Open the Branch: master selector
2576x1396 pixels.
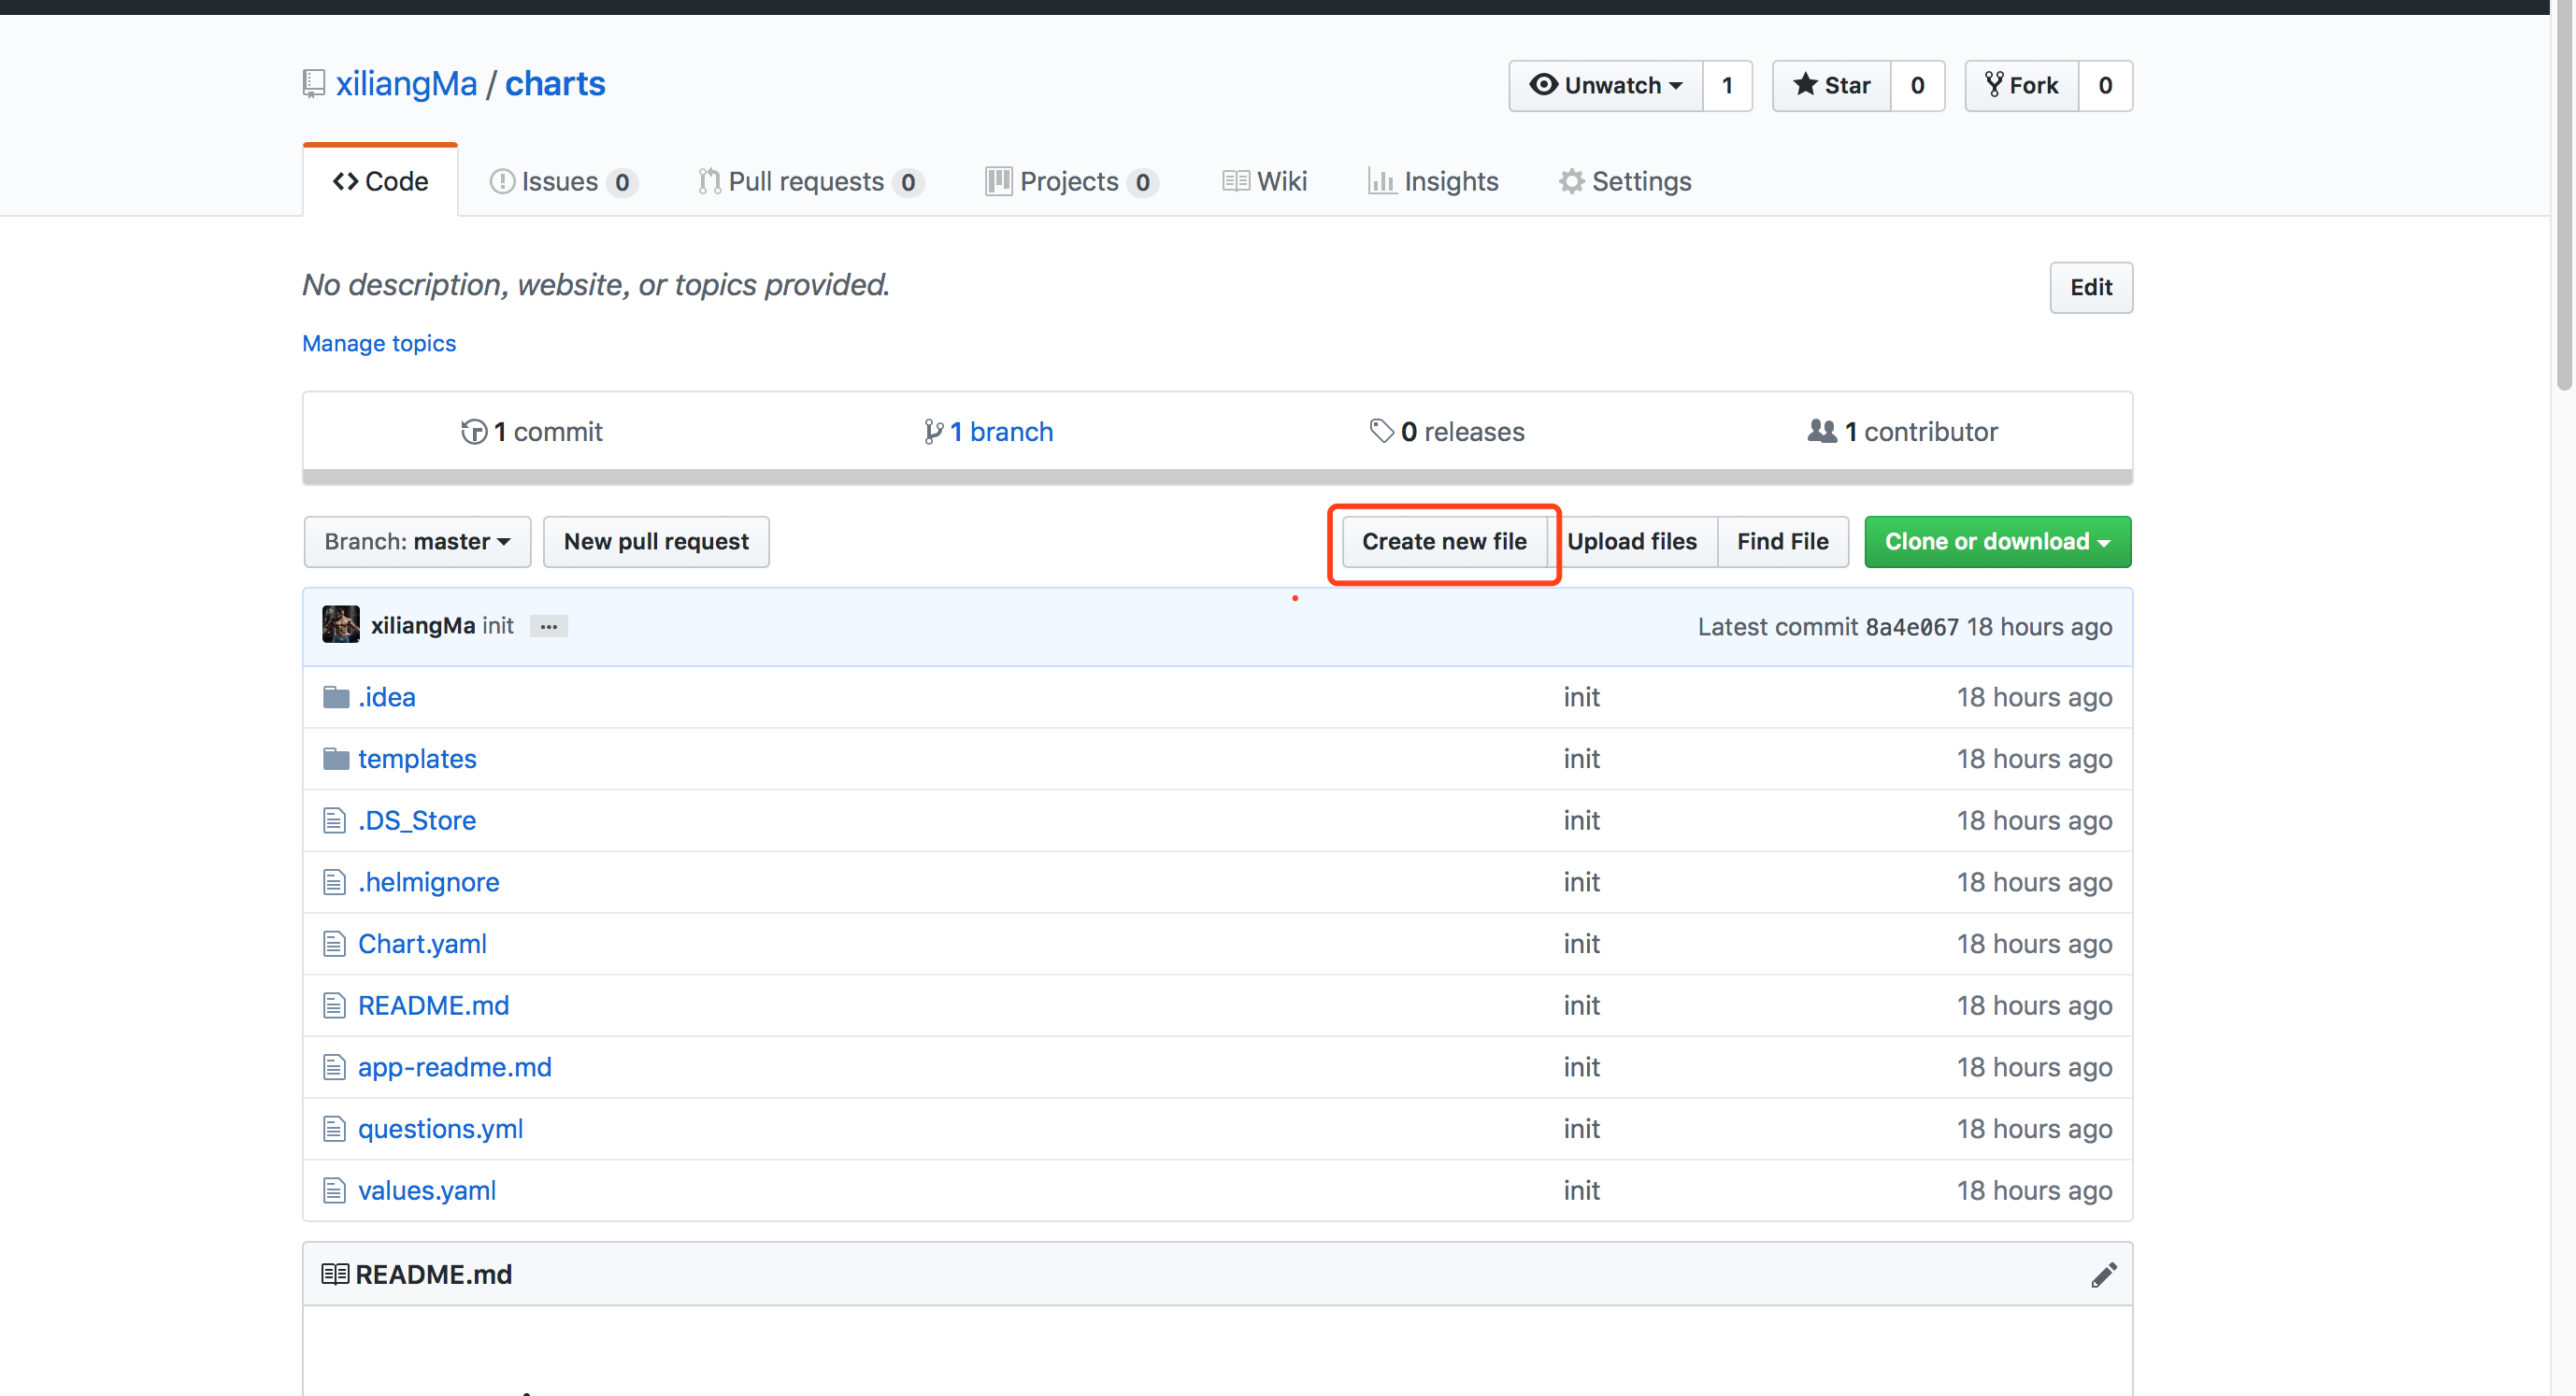point(416,541)
